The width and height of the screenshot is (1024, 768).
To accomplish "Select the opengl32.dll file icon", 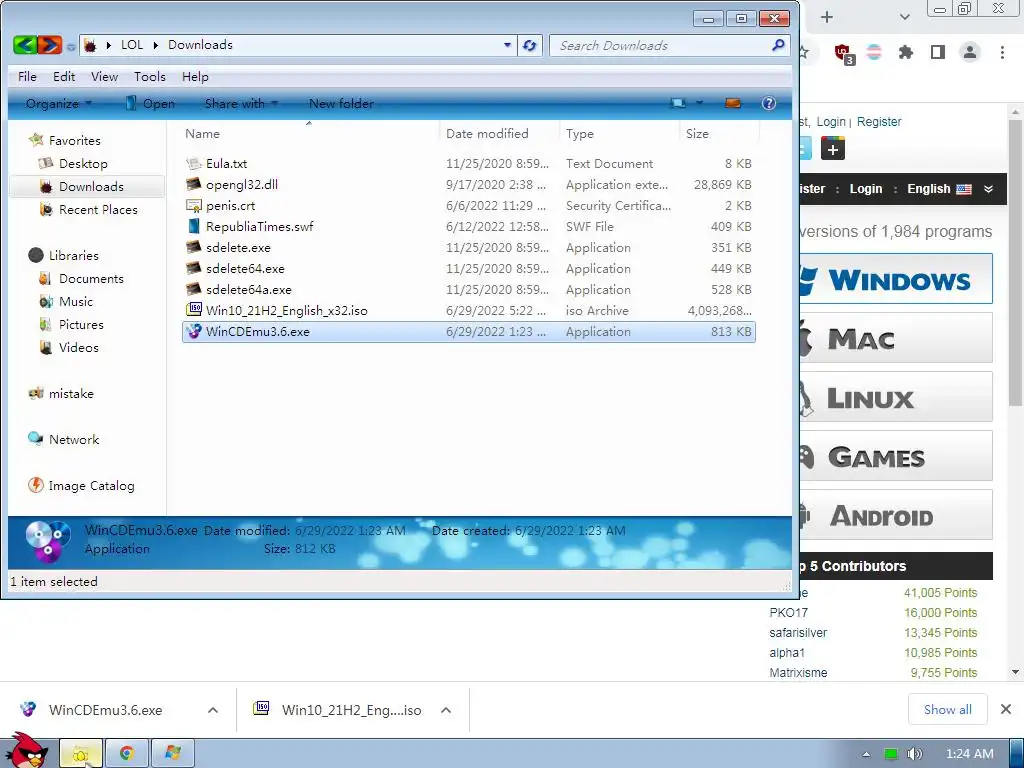I will [x=193, y=184].
